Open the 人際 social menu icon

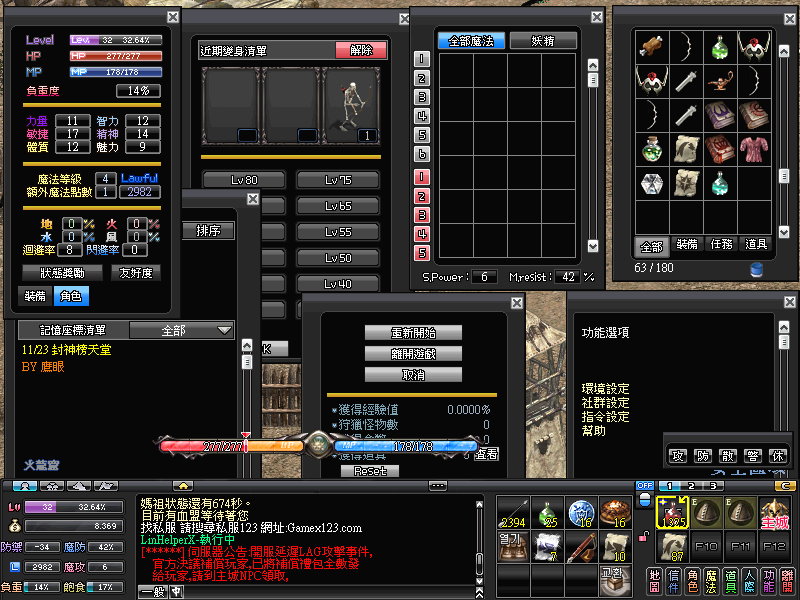(x=749, y=582)
